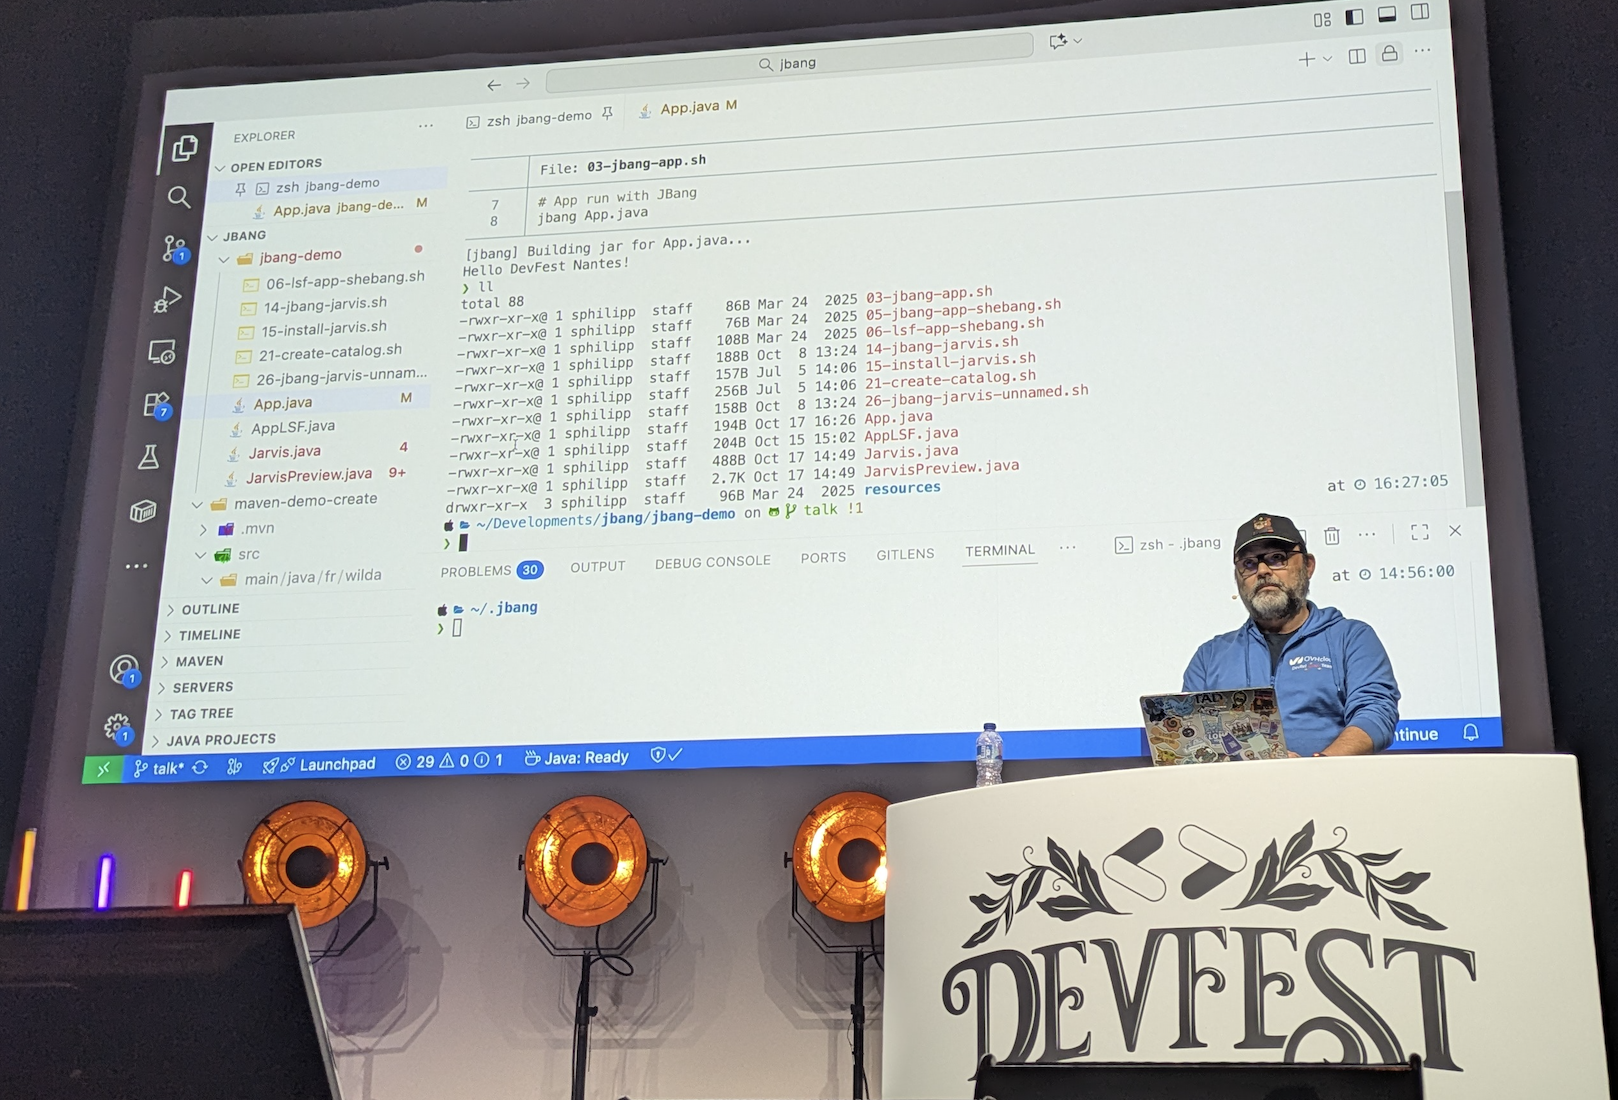1618x1100 pixels.
Task: Open the Accounts menu icon
Action: [x=124, y=670]
